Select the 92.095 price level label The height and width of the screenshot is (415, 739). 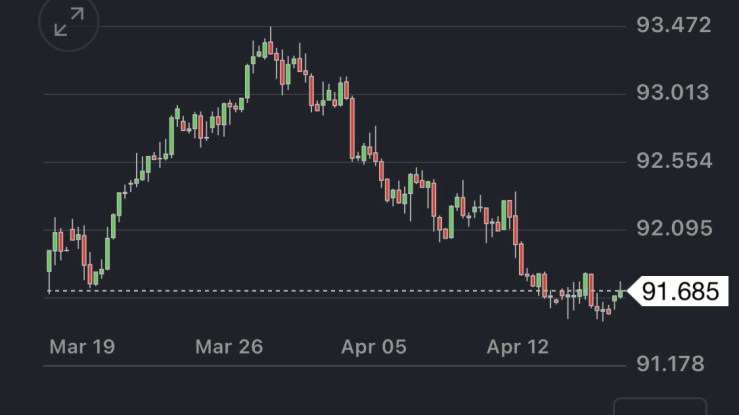point(673,229)
